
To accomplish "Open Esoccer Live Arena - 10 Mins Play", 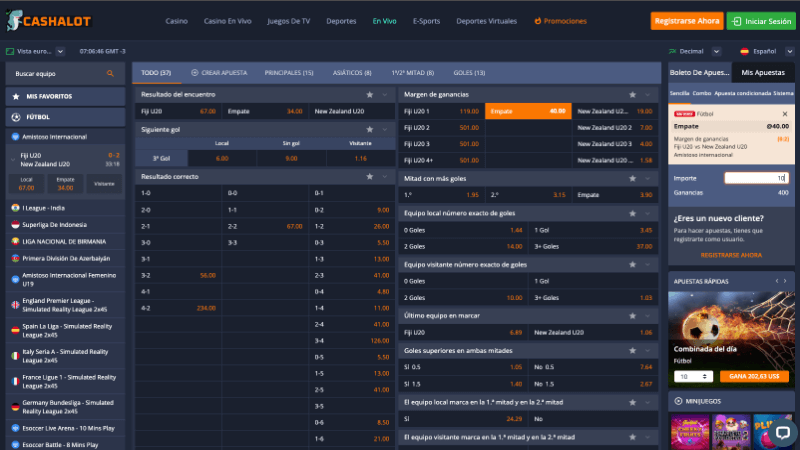I will click(65, 429).
